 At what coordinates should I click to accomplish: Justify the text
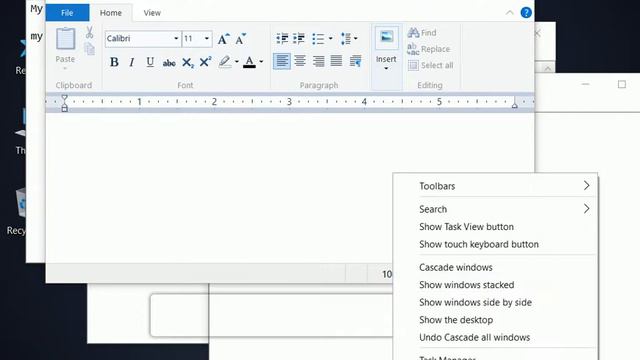coord(336,61)
